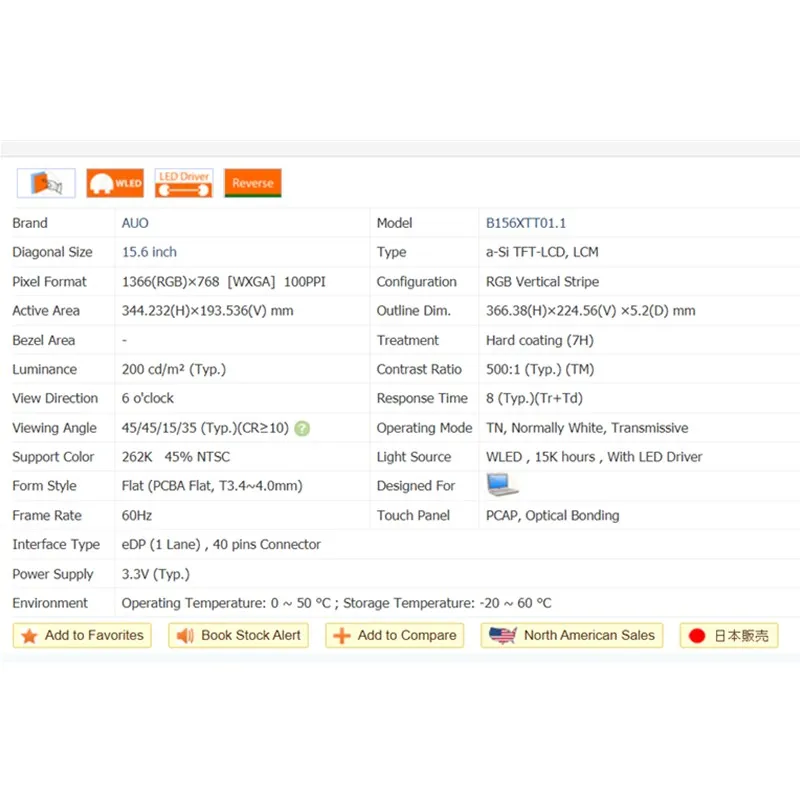The image size is (800, 800).
Task: Select the luminance value 200 cd/m²
Action: pos(153,369)
